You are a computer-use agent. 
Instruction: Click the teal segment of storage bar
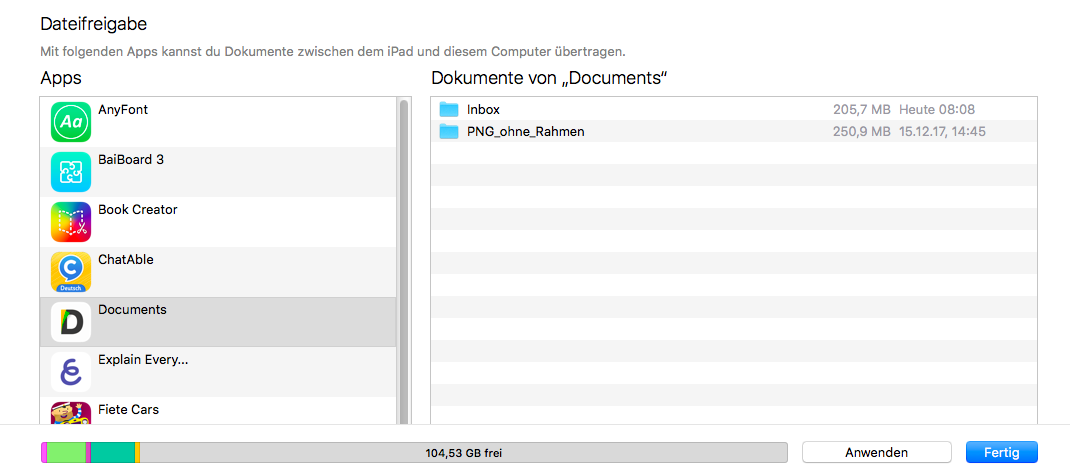click(x=112, y=453)
